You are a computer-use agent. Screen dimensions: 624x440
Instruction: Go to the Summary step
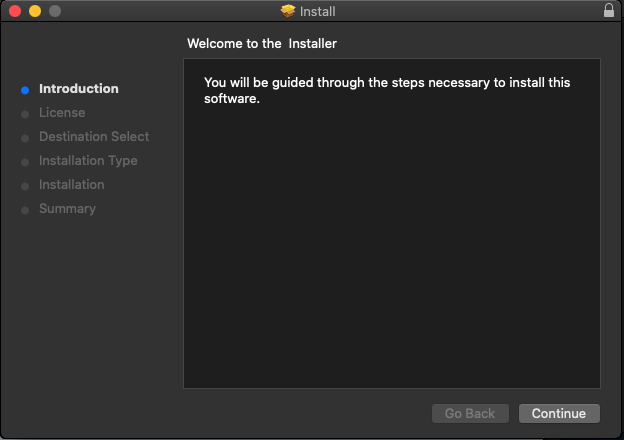pyautogui.click(x=67, y=208)
